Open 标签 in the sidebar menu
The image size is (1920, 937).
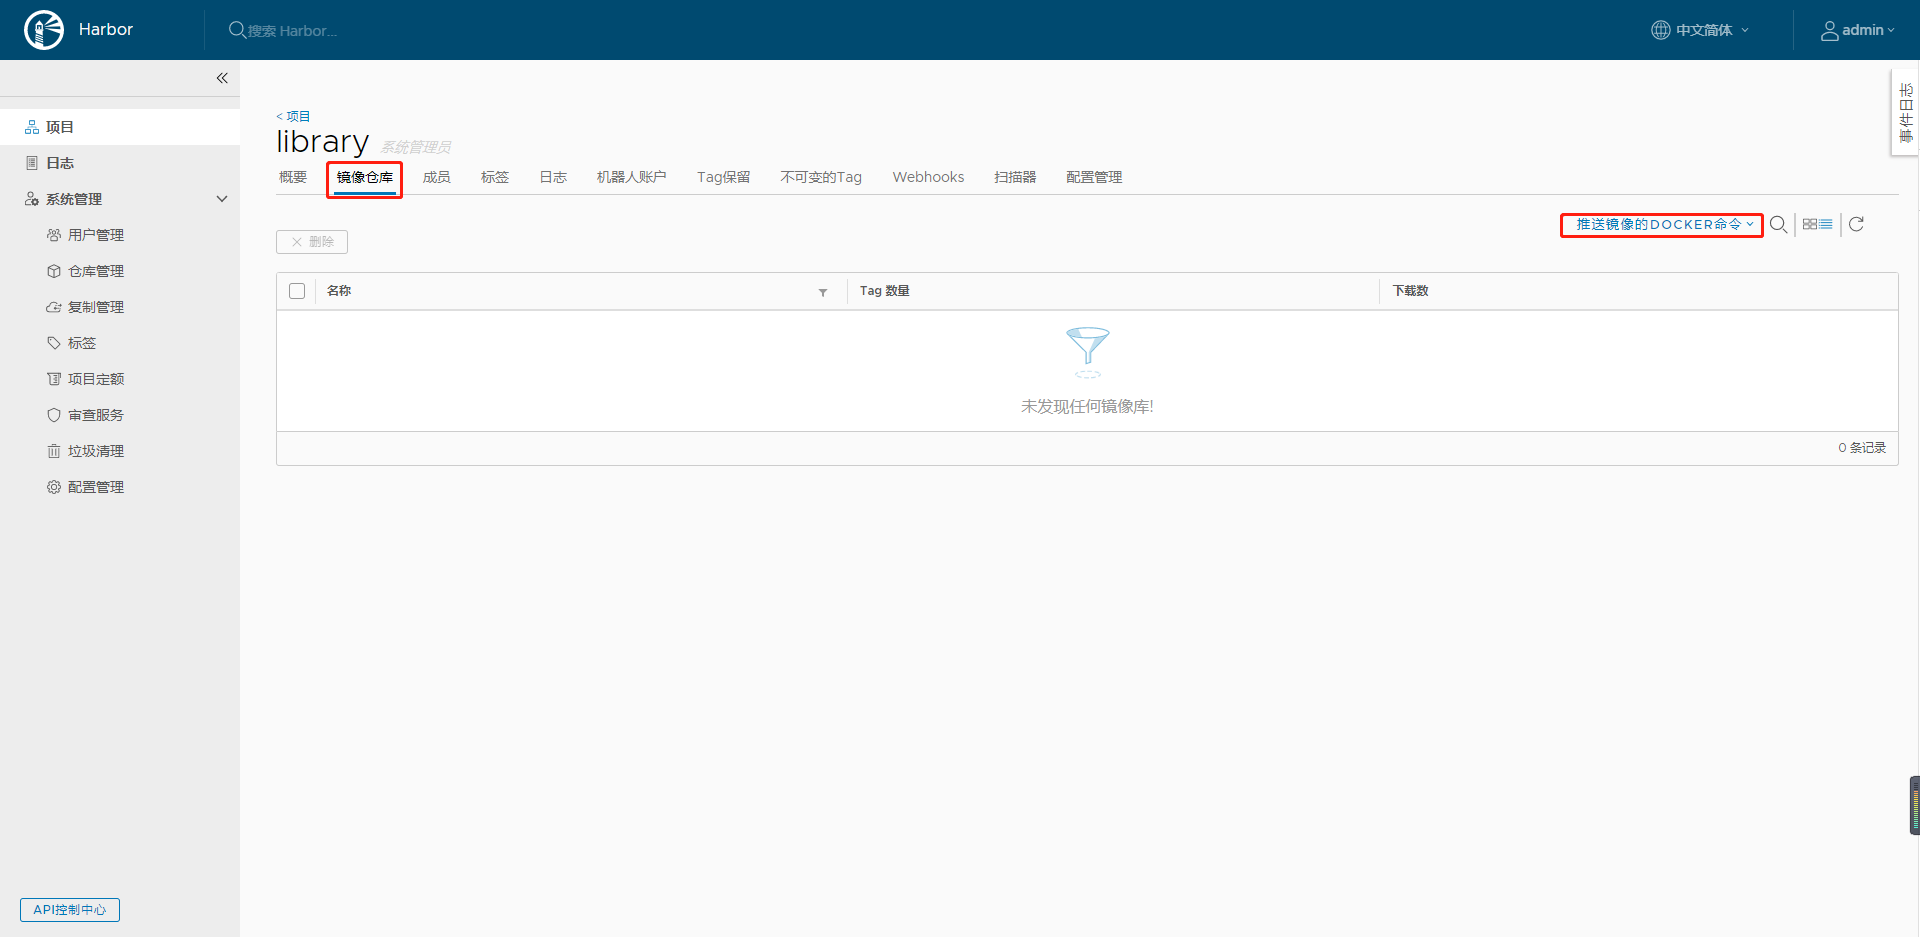[x=82, y=343]
